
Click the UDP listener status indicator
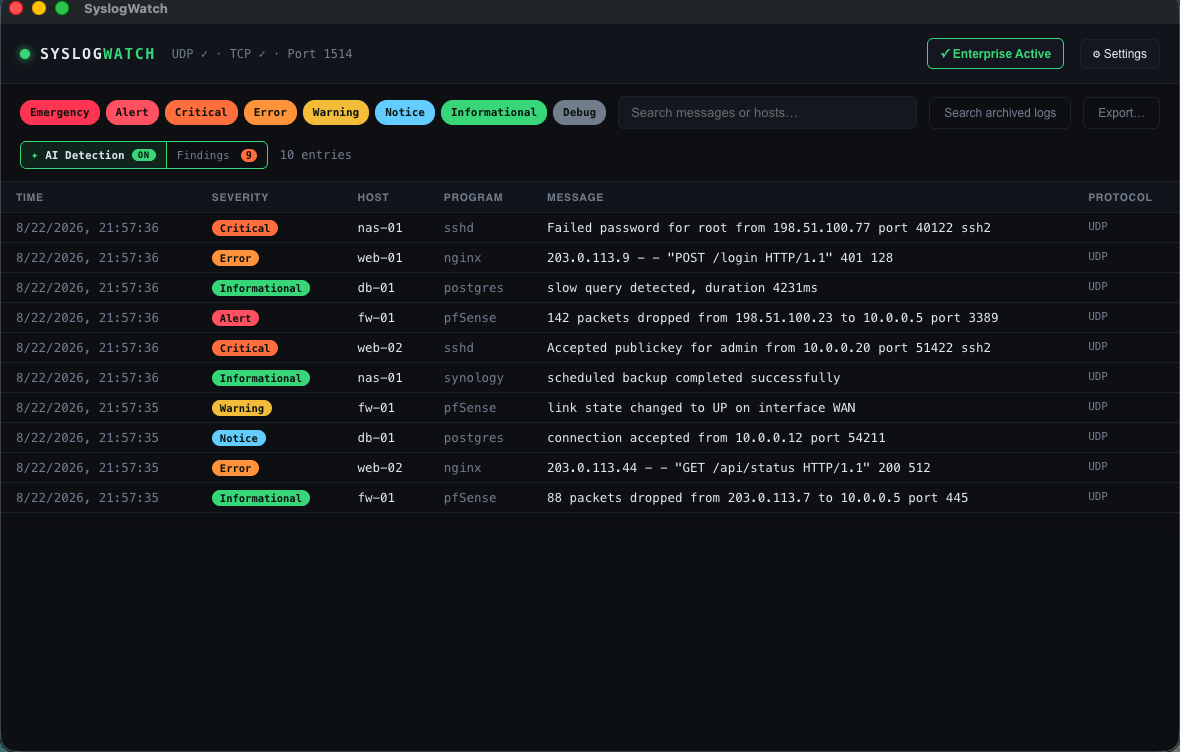pyautogui.click(x=190, y=53)
